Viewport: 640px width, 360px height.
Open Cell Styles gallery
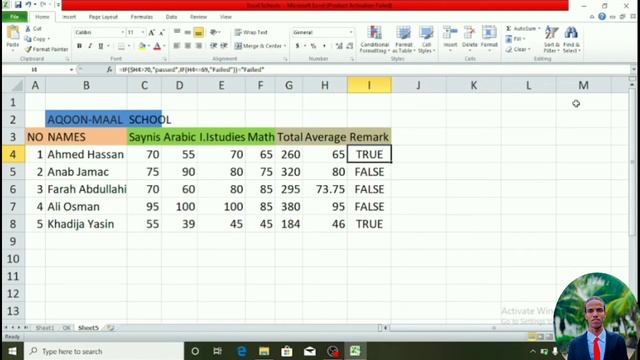427,39
